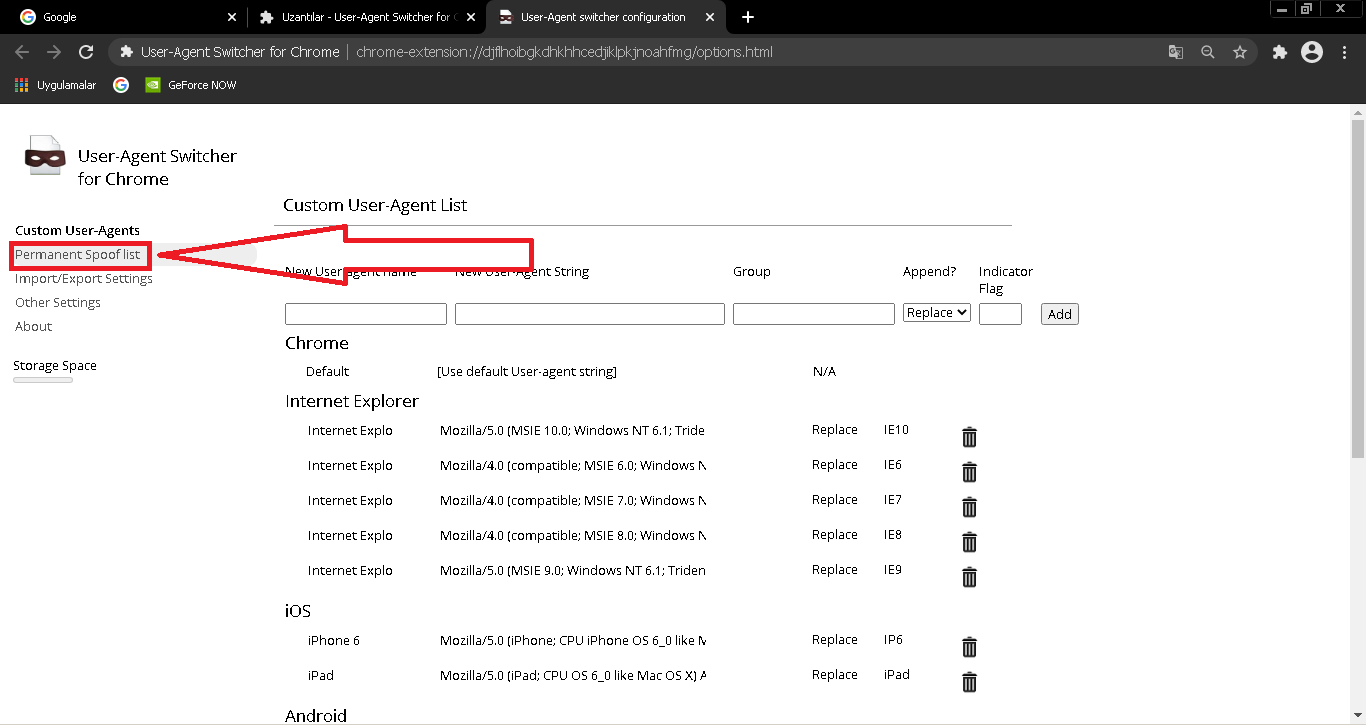
Task: Switch to the Google tab
Action: (x=125, y=17)
